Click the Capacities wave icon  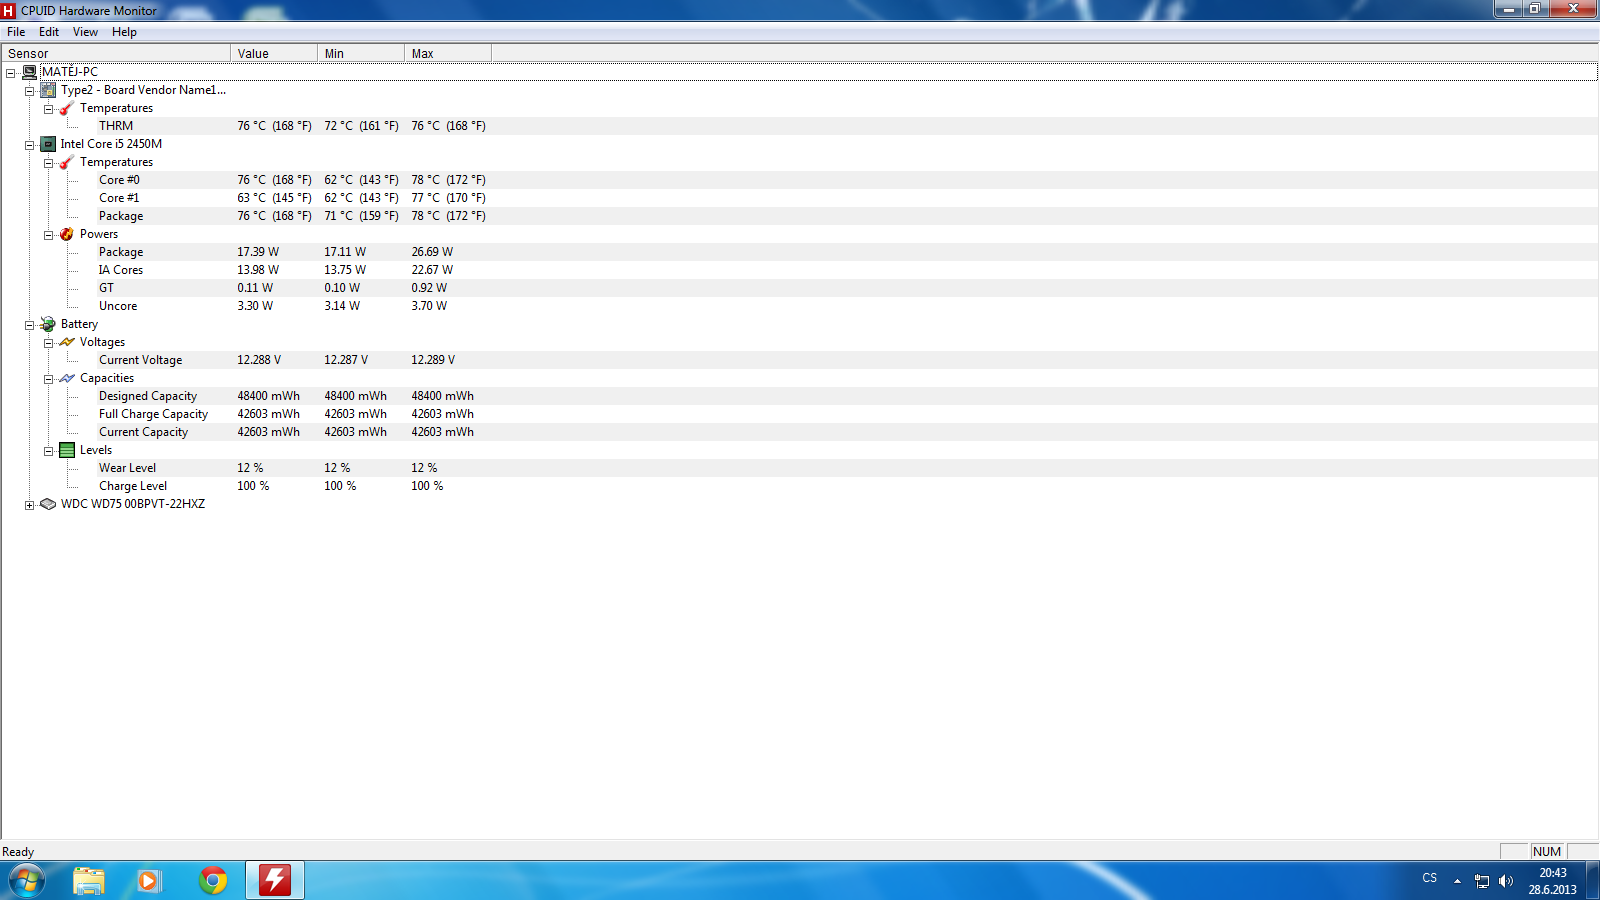point(67,378)
